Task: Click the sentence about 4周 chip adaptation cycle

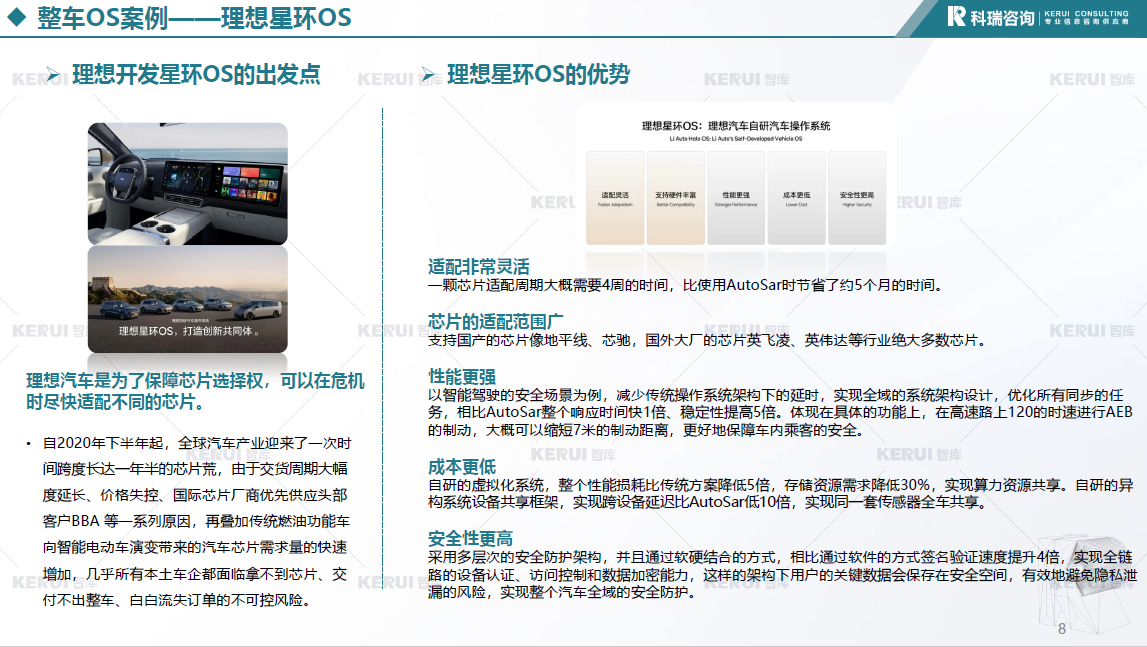Action: point(687,285)
